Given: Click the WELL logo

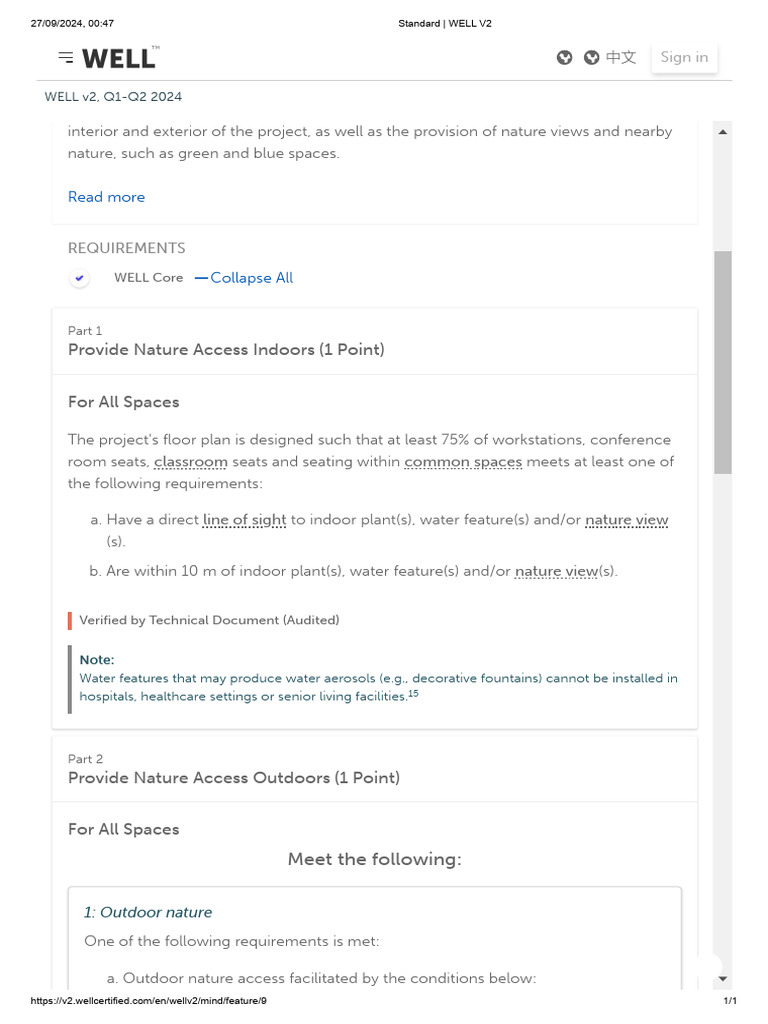Looking at the screenshot, I should 119,58.
